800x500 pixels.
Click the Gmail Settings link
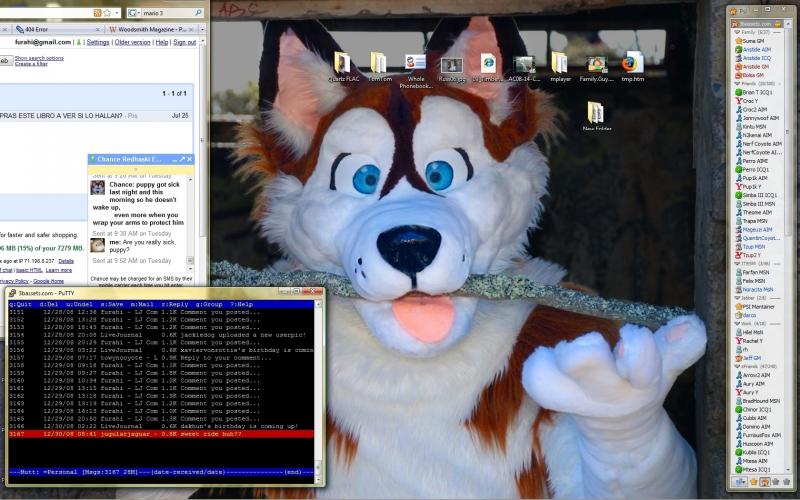pyautogui.click(x=97, y=43)
